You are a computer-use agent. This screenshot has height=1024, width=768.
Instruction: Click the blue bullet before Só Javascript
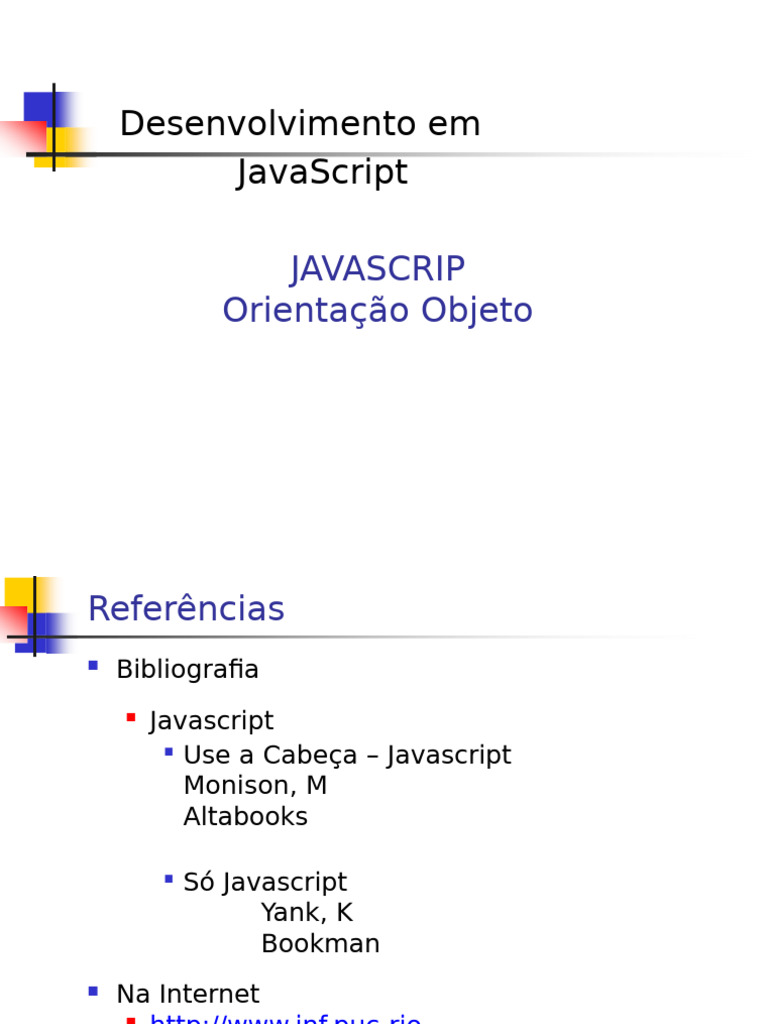tap(169, 879)
